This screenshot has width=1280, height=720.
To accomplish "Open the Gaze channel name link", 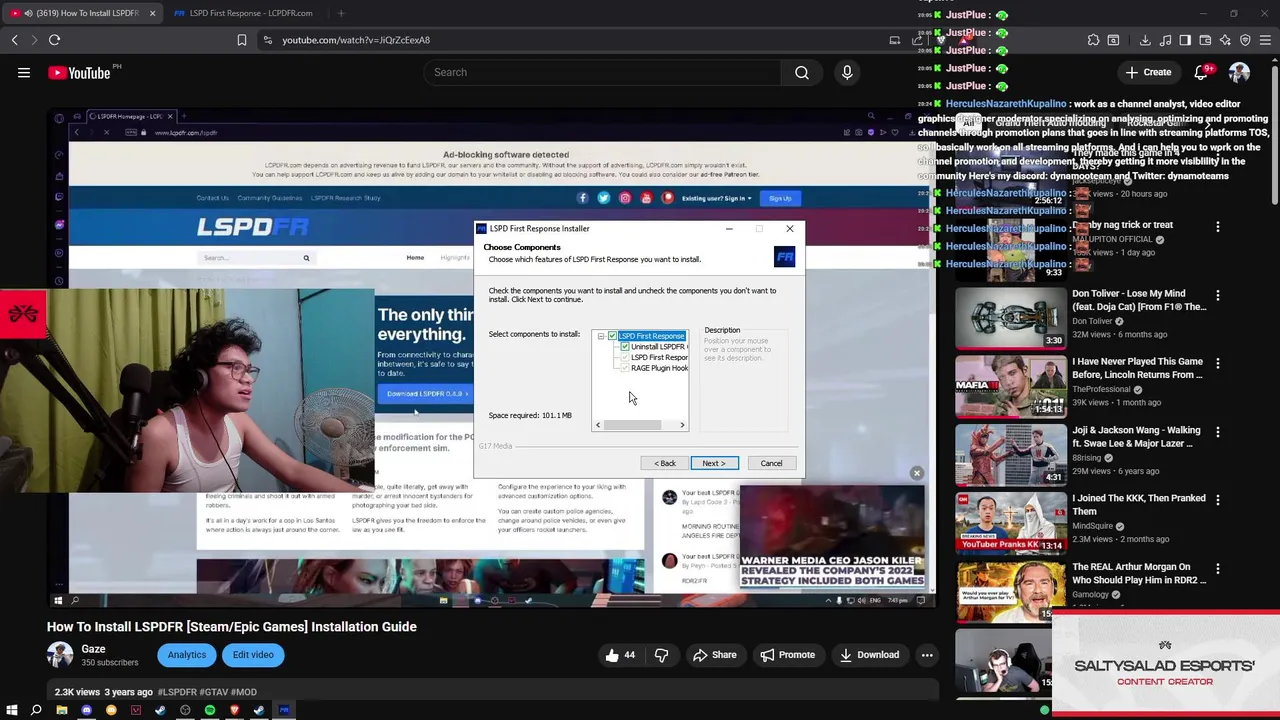I will [x=93, y=649].
